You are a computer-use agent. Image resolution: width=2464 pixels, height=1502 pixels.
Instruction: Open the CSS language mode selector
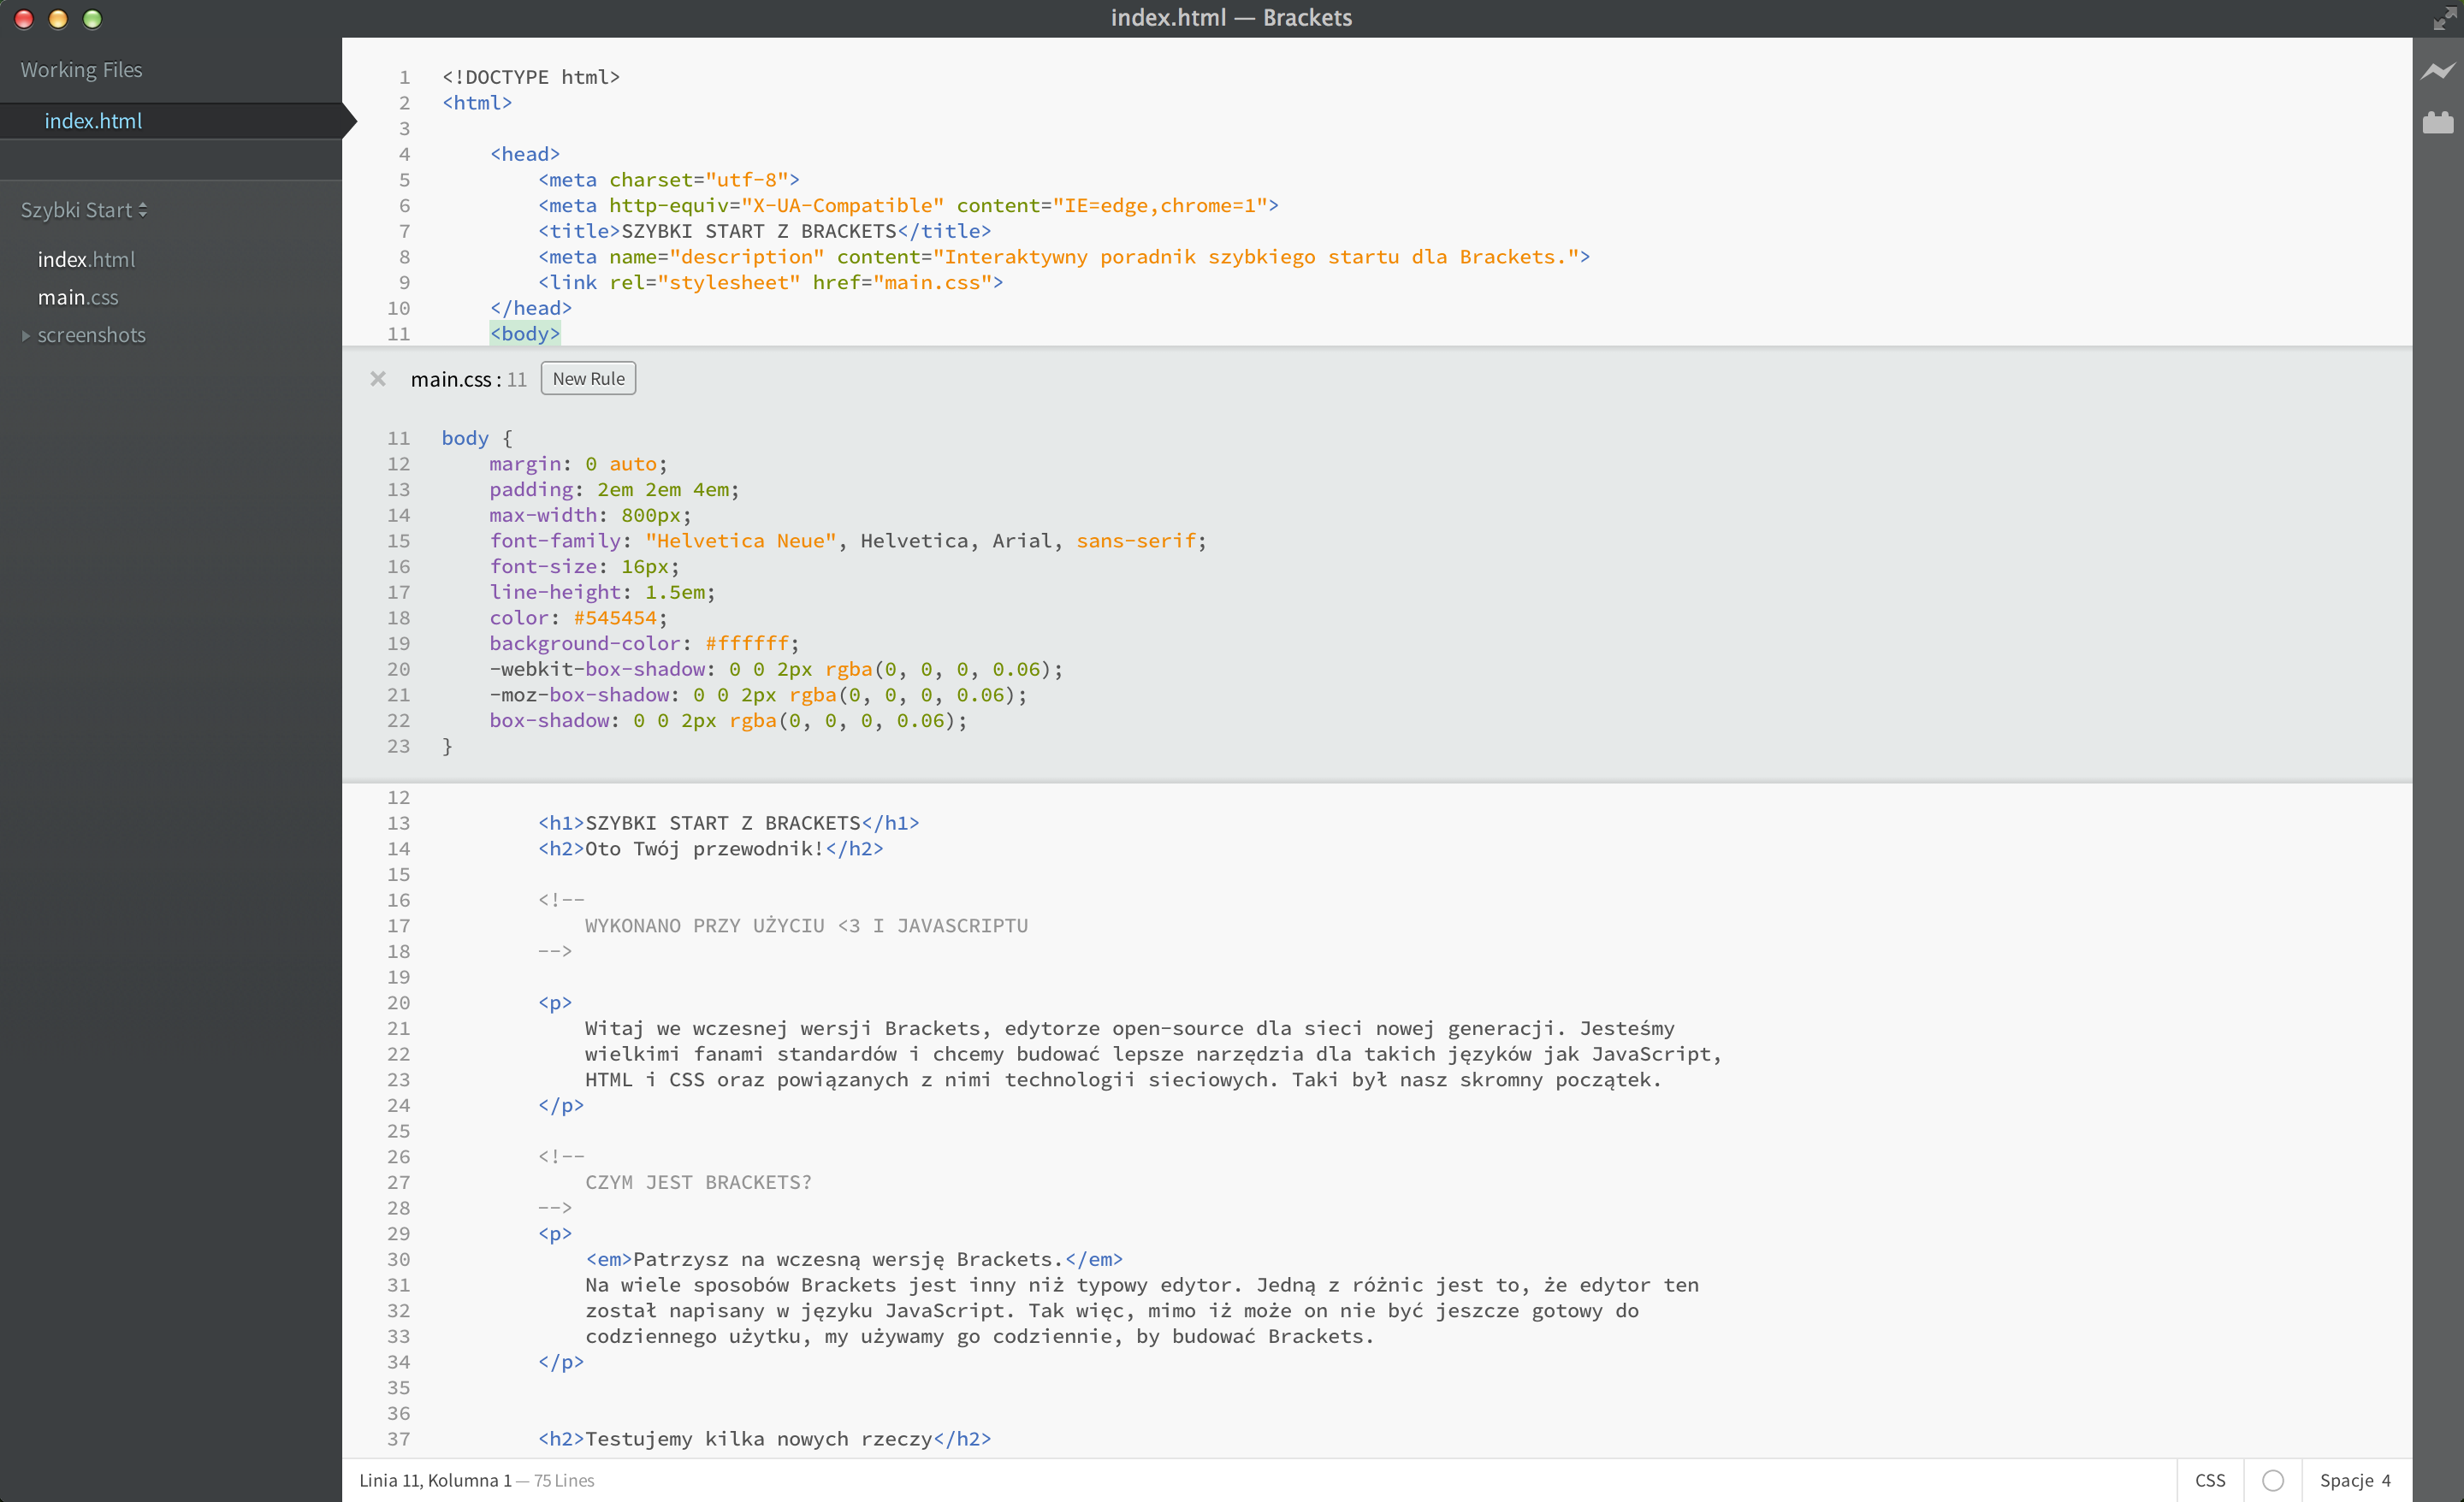tap(2209, 1480)
